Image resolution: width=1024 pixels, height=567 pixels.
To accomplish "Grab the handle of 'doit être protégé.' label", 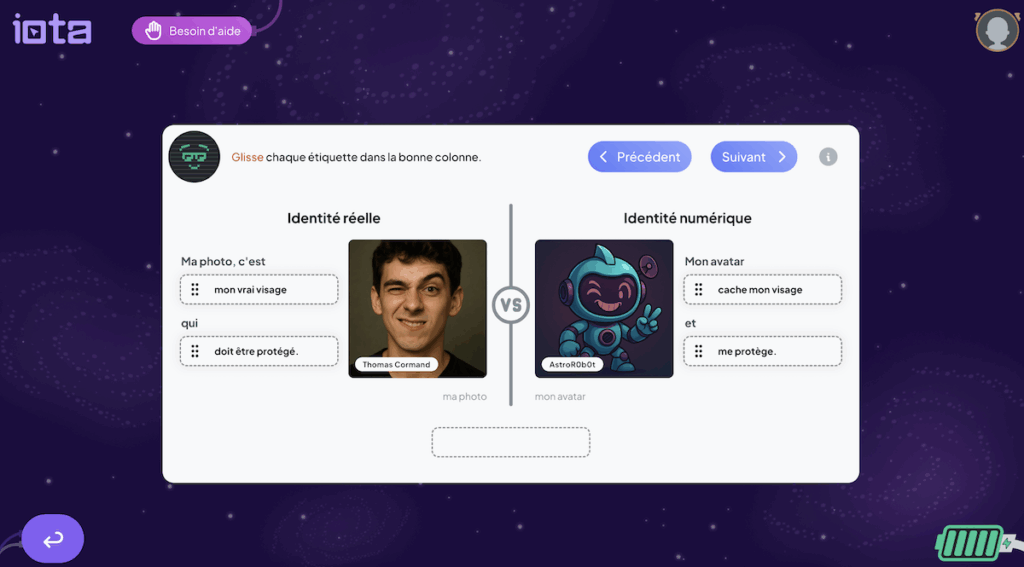I will click(x=195, y=351).
